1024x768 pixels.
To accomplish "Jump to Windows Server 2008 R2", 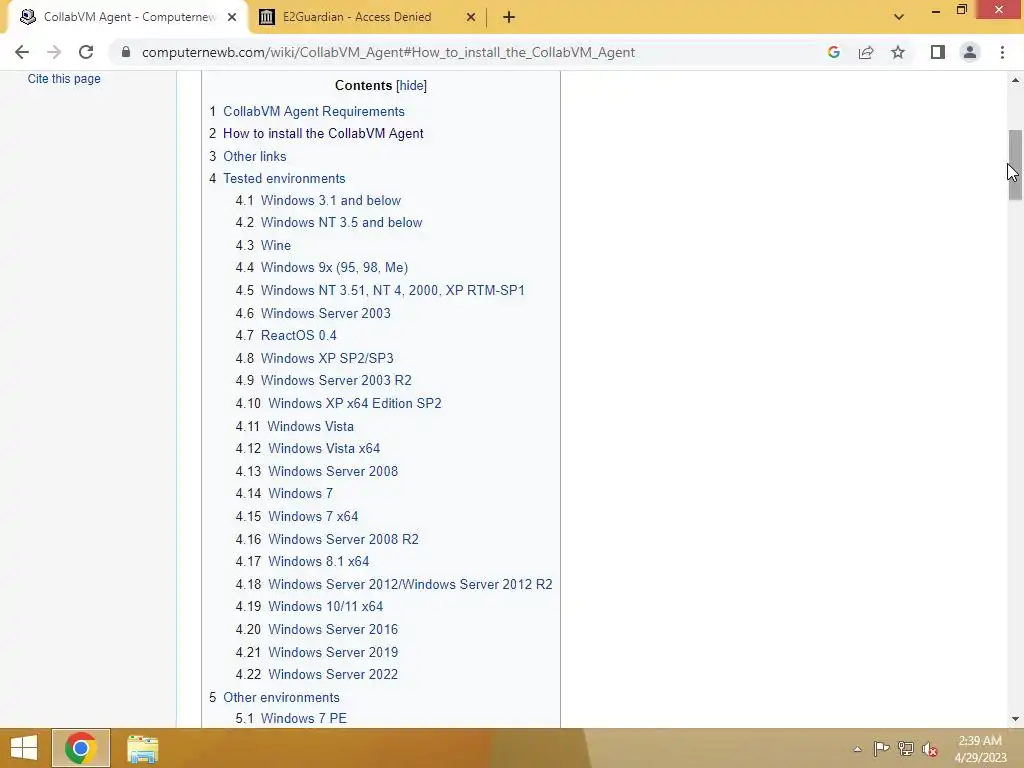I will pyautogui.click(x=344, y=539).
